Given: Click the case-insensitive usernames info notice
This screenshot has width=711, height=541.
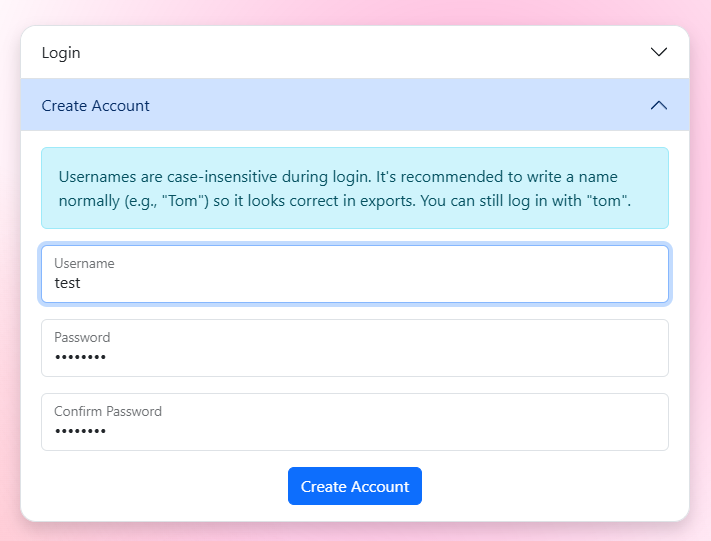Looking at the screenshot, I should point(355,188).
